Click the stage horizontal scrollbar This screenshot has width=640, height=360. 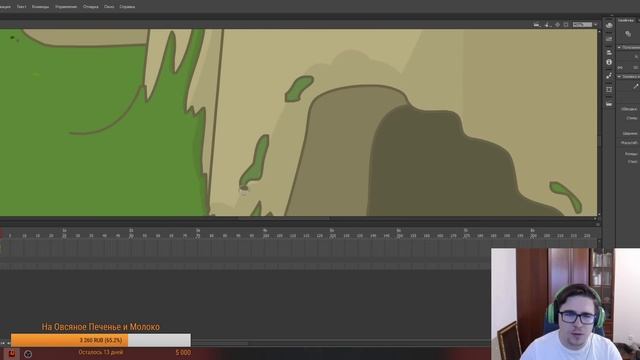pyautogui.click(x=283, y=219)
